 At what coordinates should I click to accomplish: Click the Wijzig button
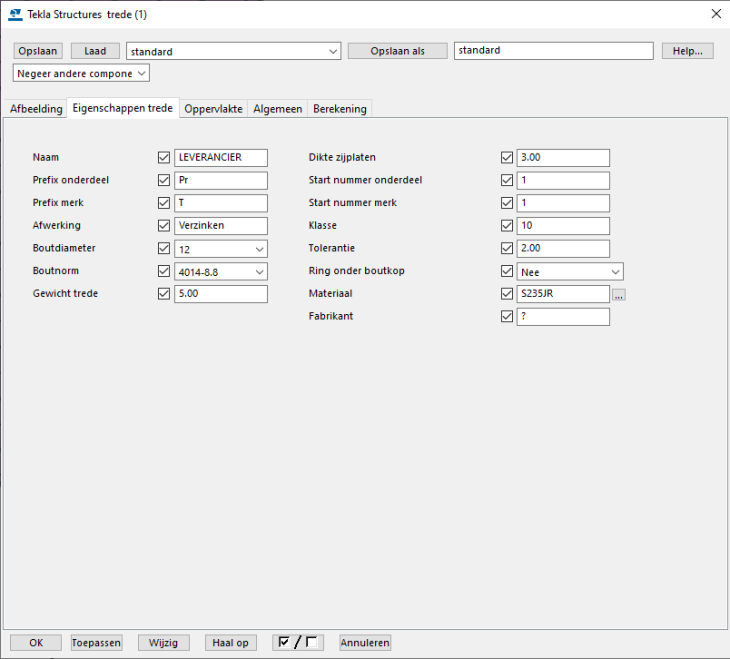[x=163, y=643]
